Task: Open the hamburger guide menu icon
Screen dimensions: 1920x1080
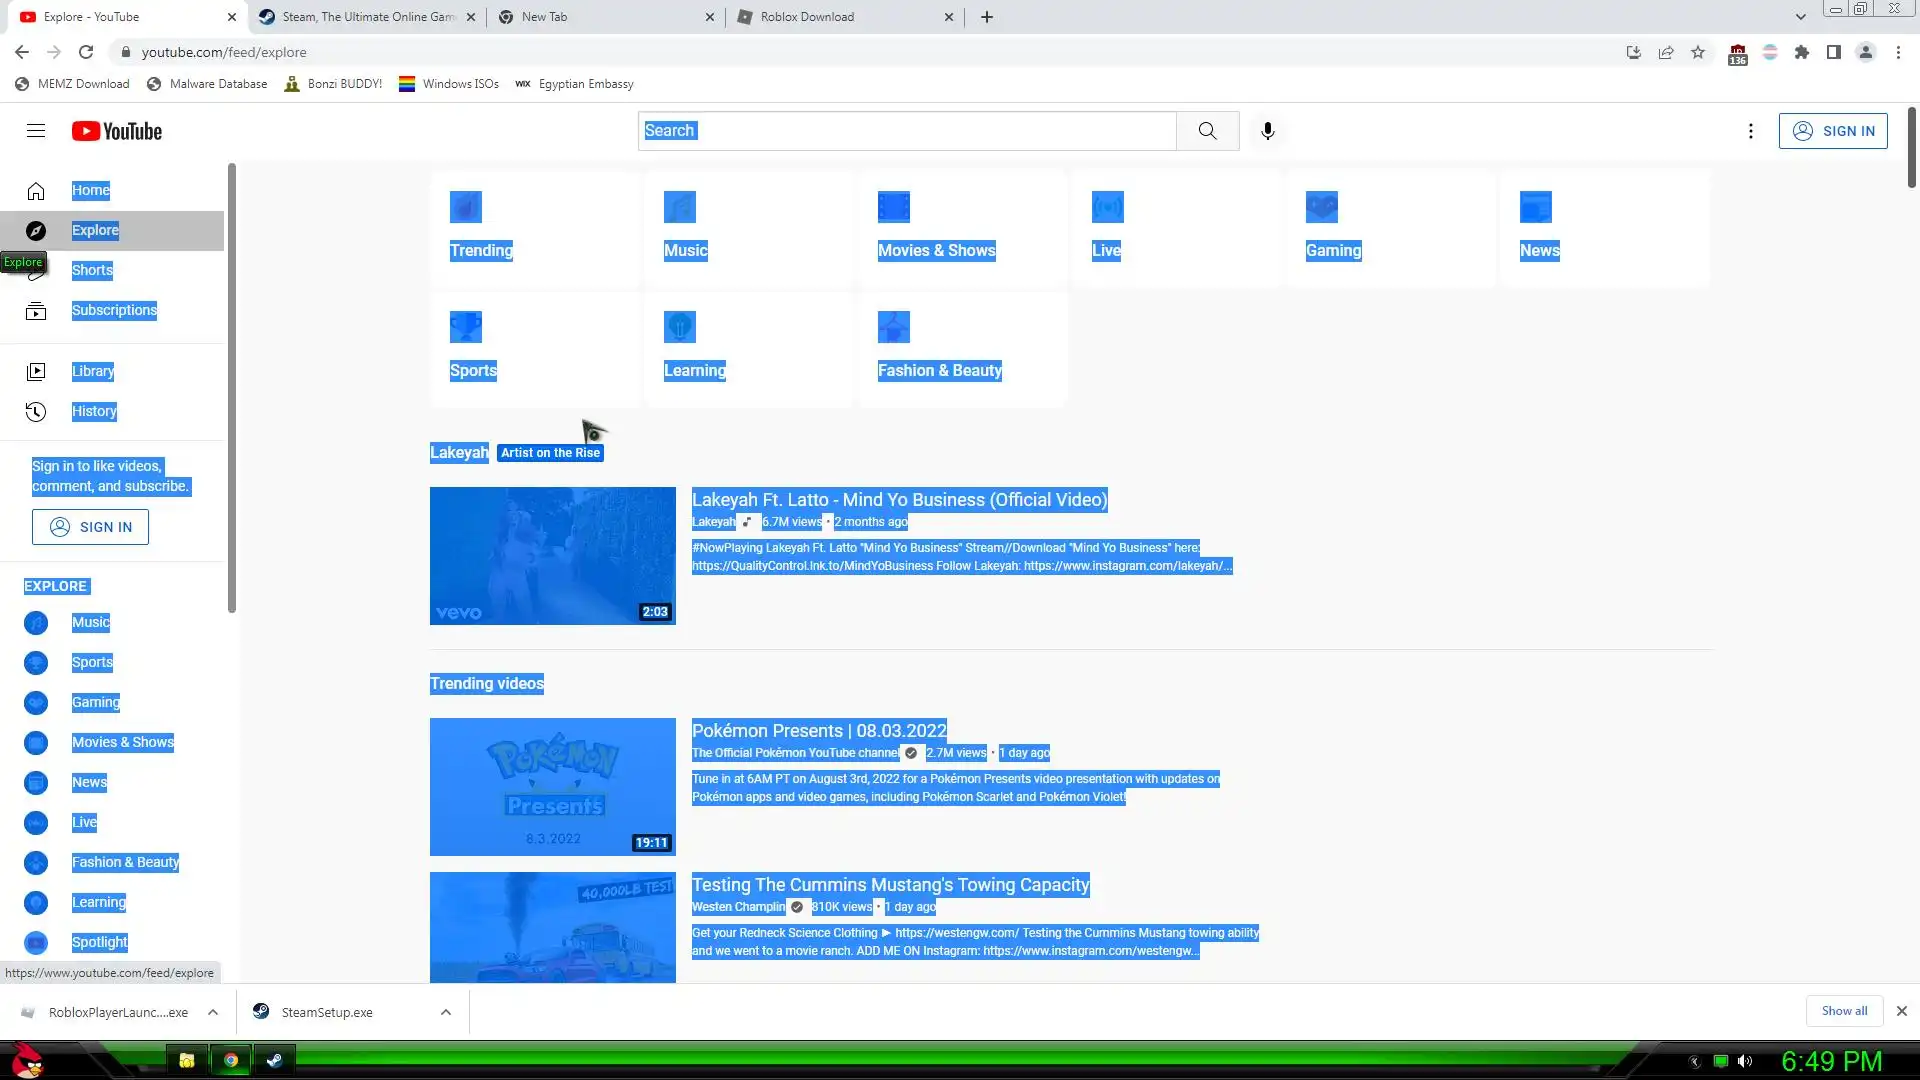Action: point(36,131)
